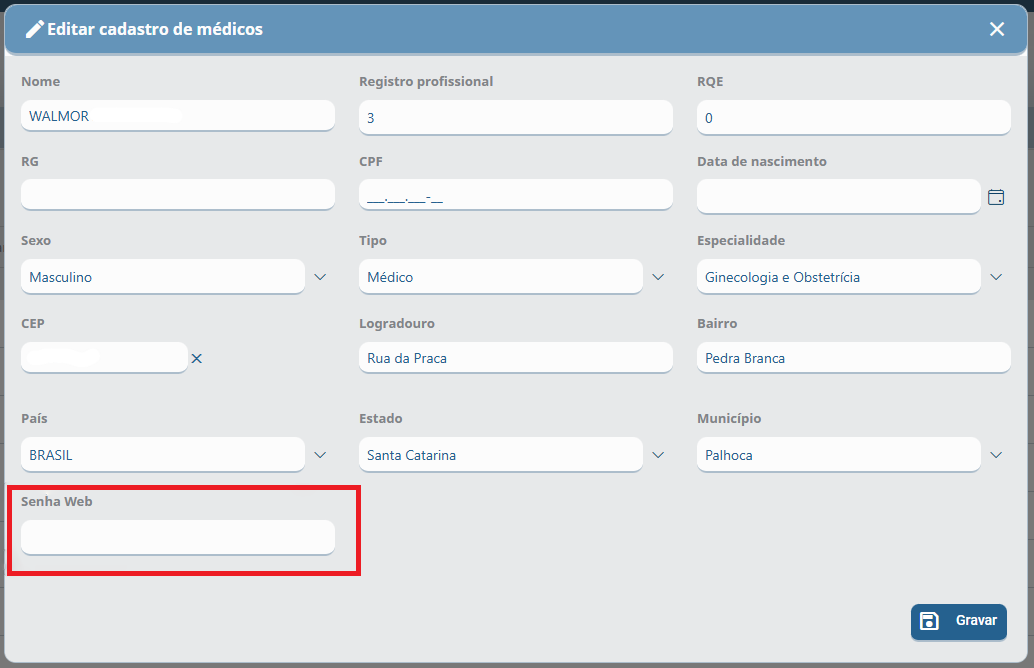Open the Data de nascimento calendar picker

click(996, 197)
